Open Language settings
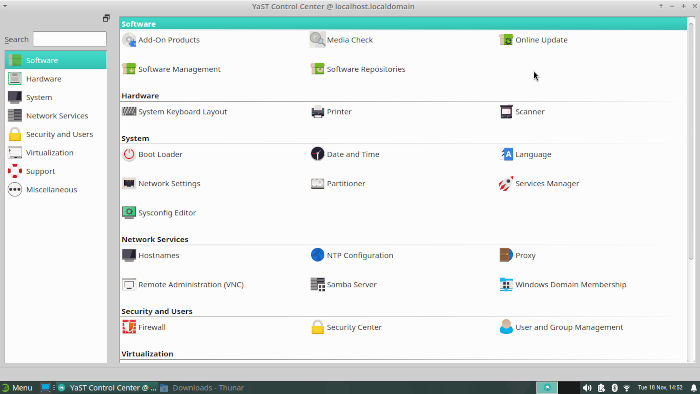The height and width of the screenshot is (394, 700). [525, 154]
